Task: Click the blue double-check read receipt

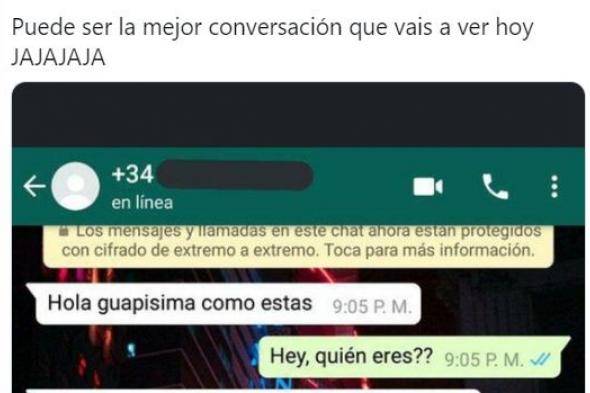Action: [x=540, y=360]
